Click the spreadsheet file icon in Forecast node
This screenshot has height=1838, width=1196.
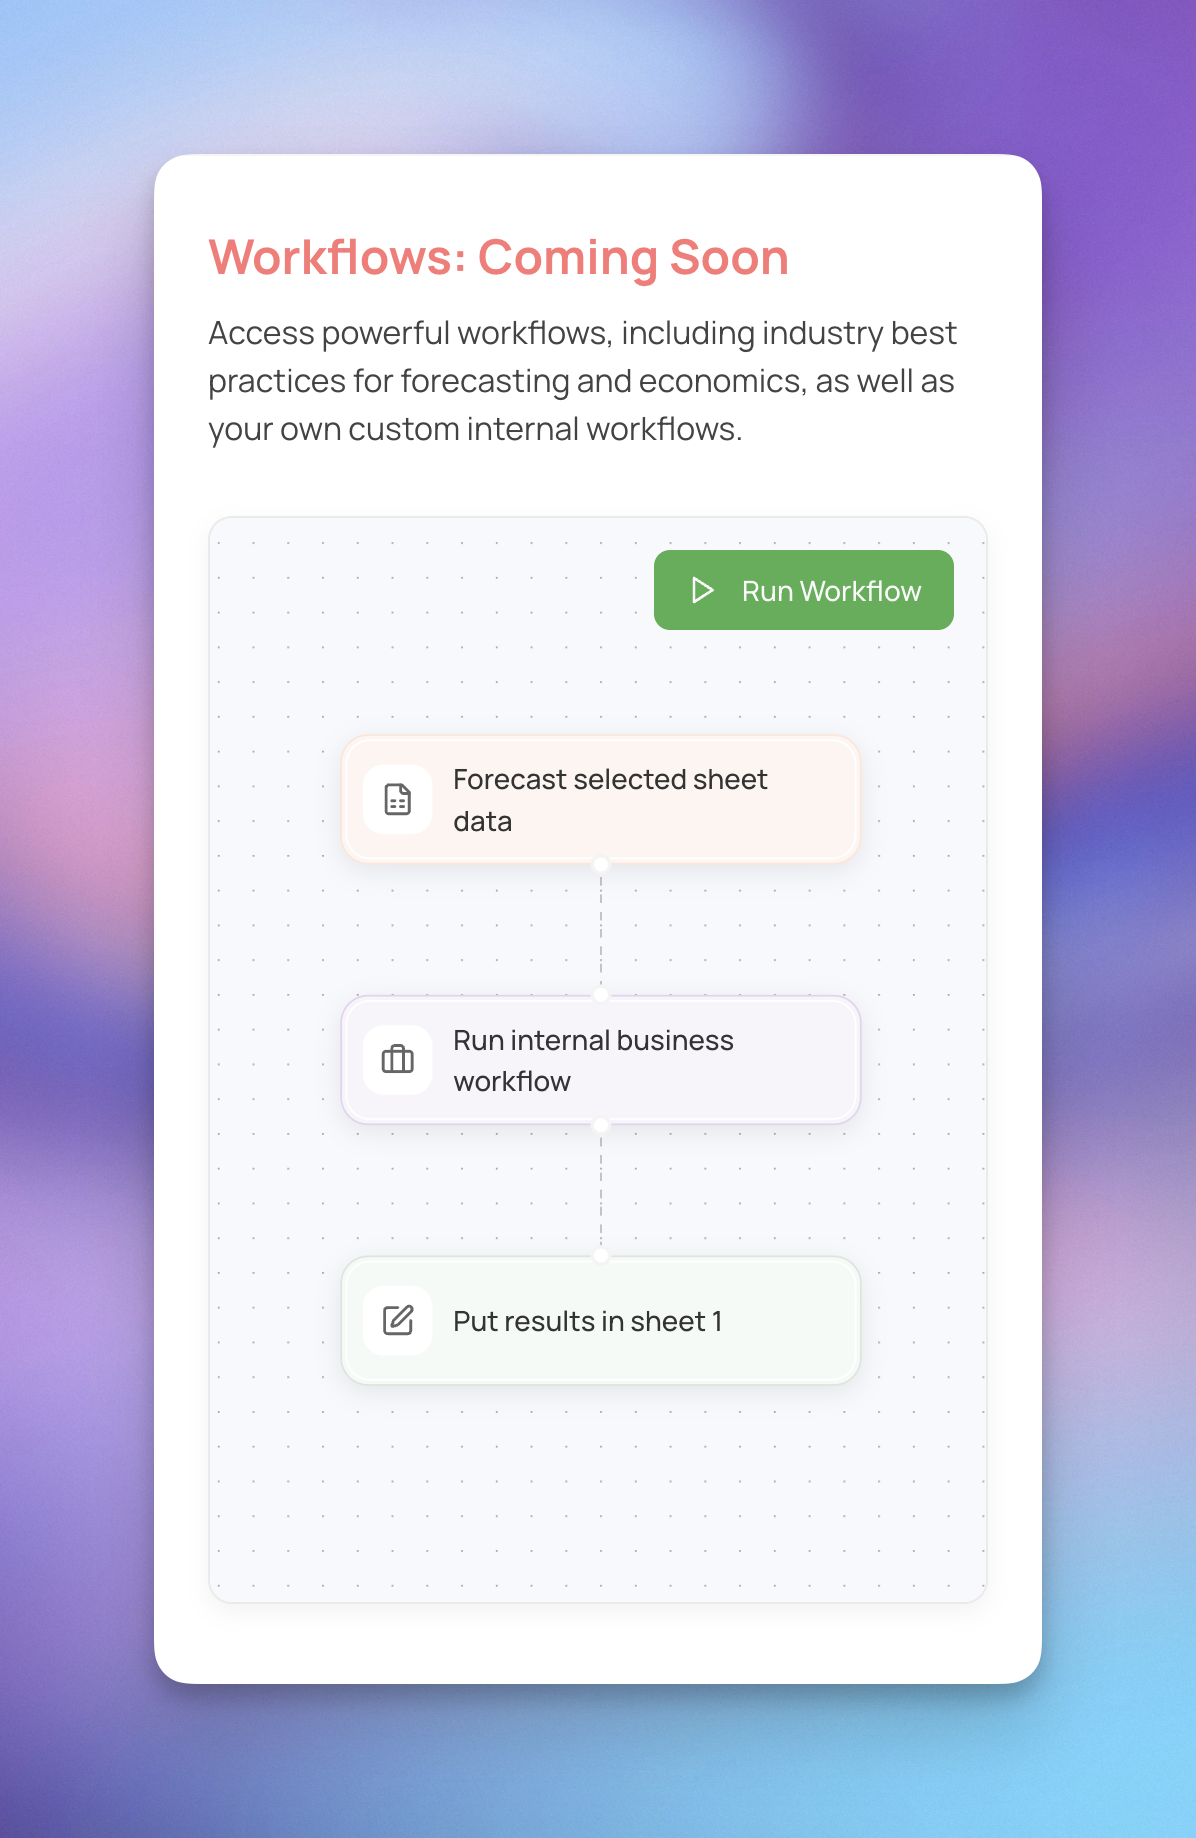398,799
